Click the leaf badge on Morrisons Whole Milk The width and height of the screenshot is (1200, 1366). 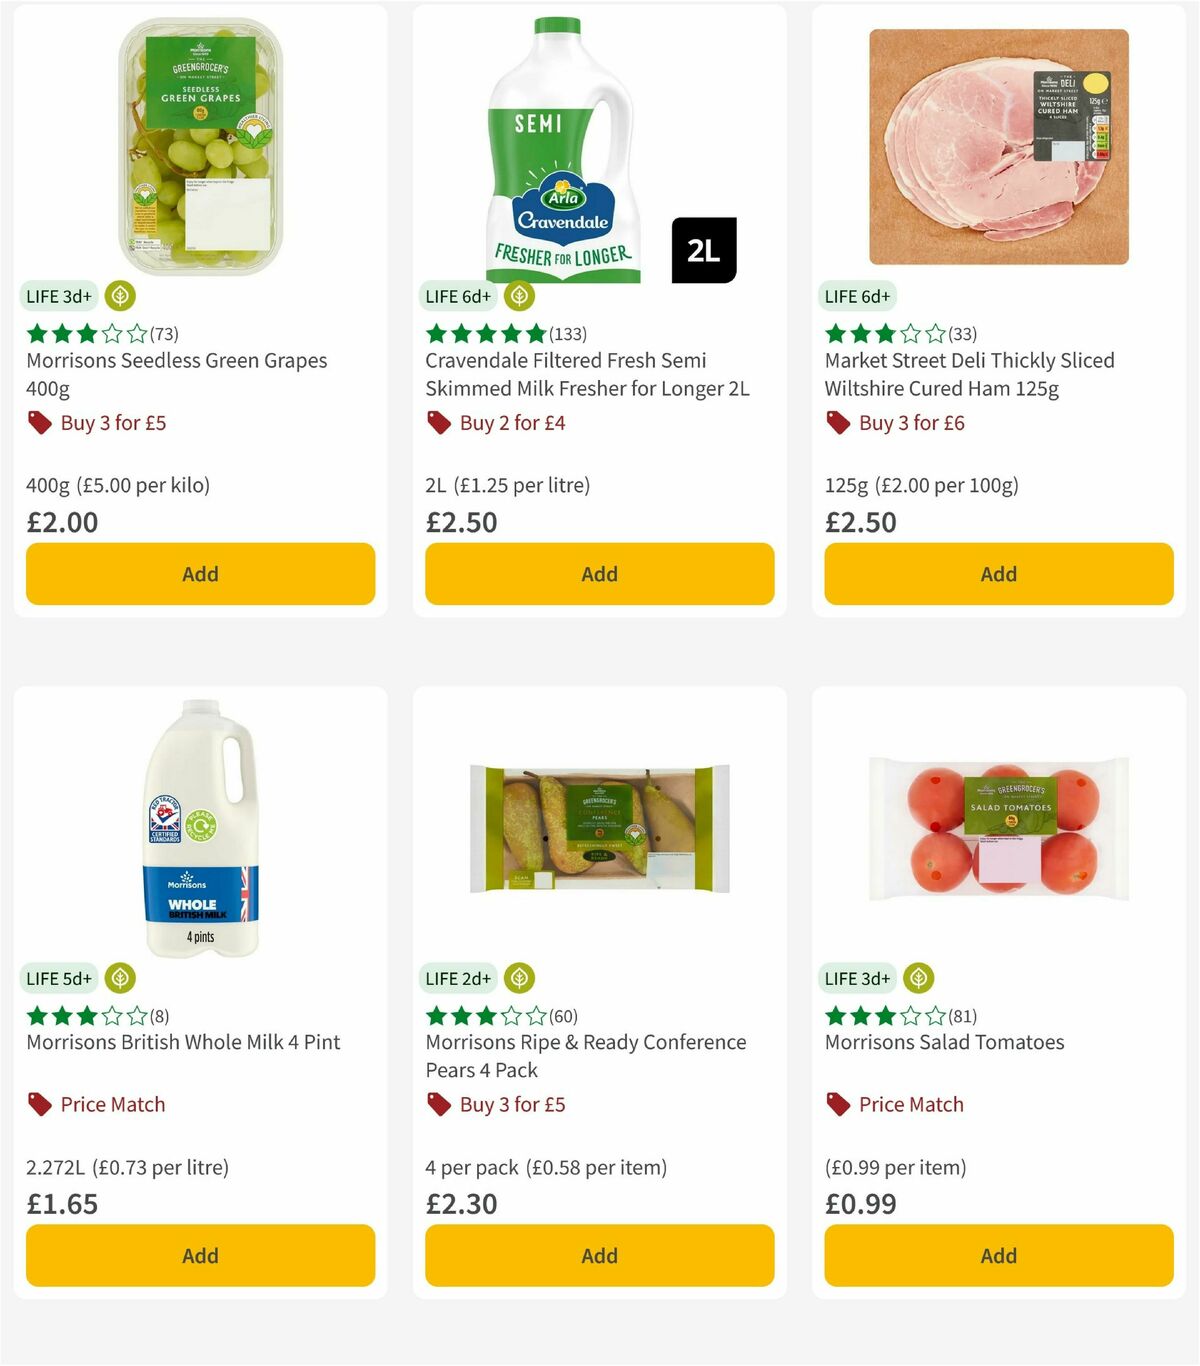[120, 978]
